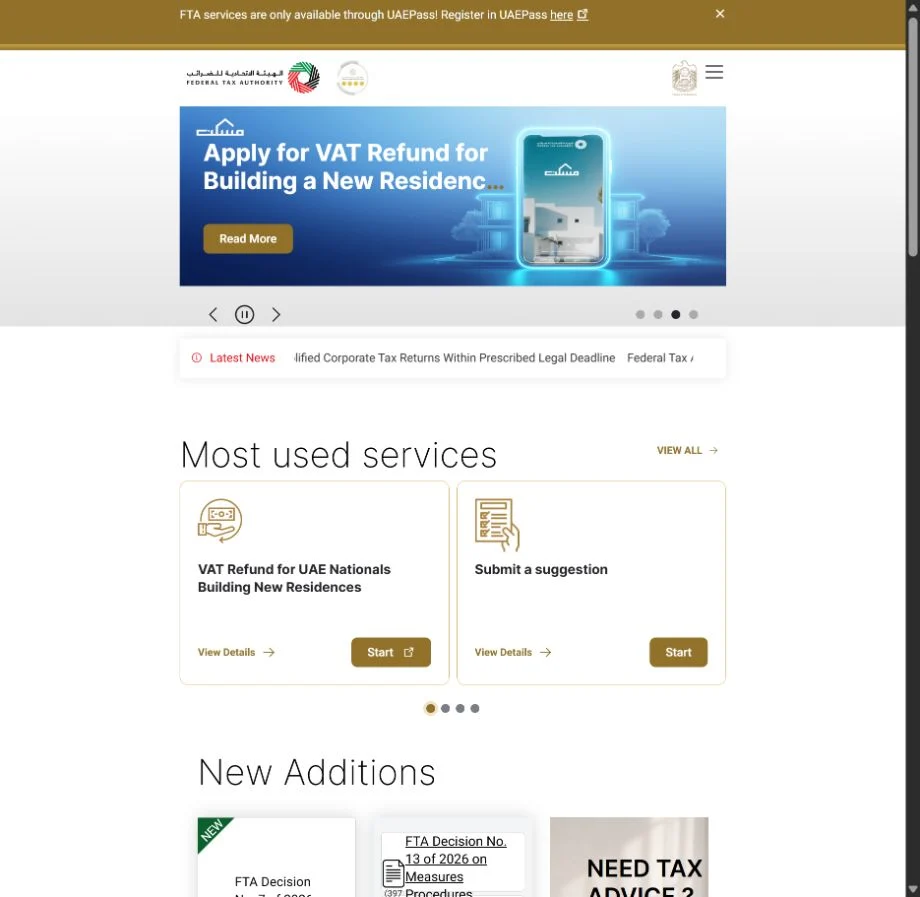The height and width of the screenshot is (897, 920).
Task: Click the arrow beside VAT Refund View Details
Action: tap(269, 652)
